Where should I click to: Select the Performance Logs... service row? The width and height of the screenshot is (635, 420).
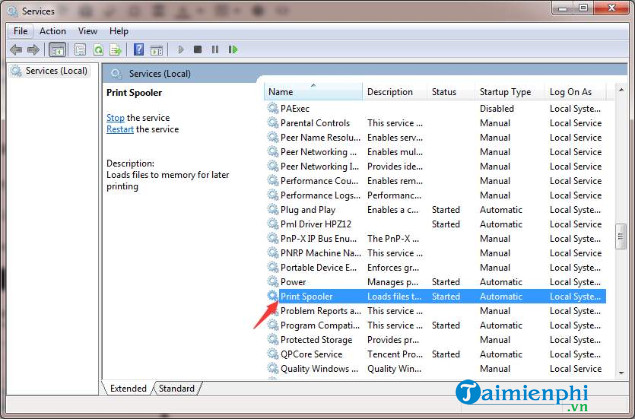point(435,195)
